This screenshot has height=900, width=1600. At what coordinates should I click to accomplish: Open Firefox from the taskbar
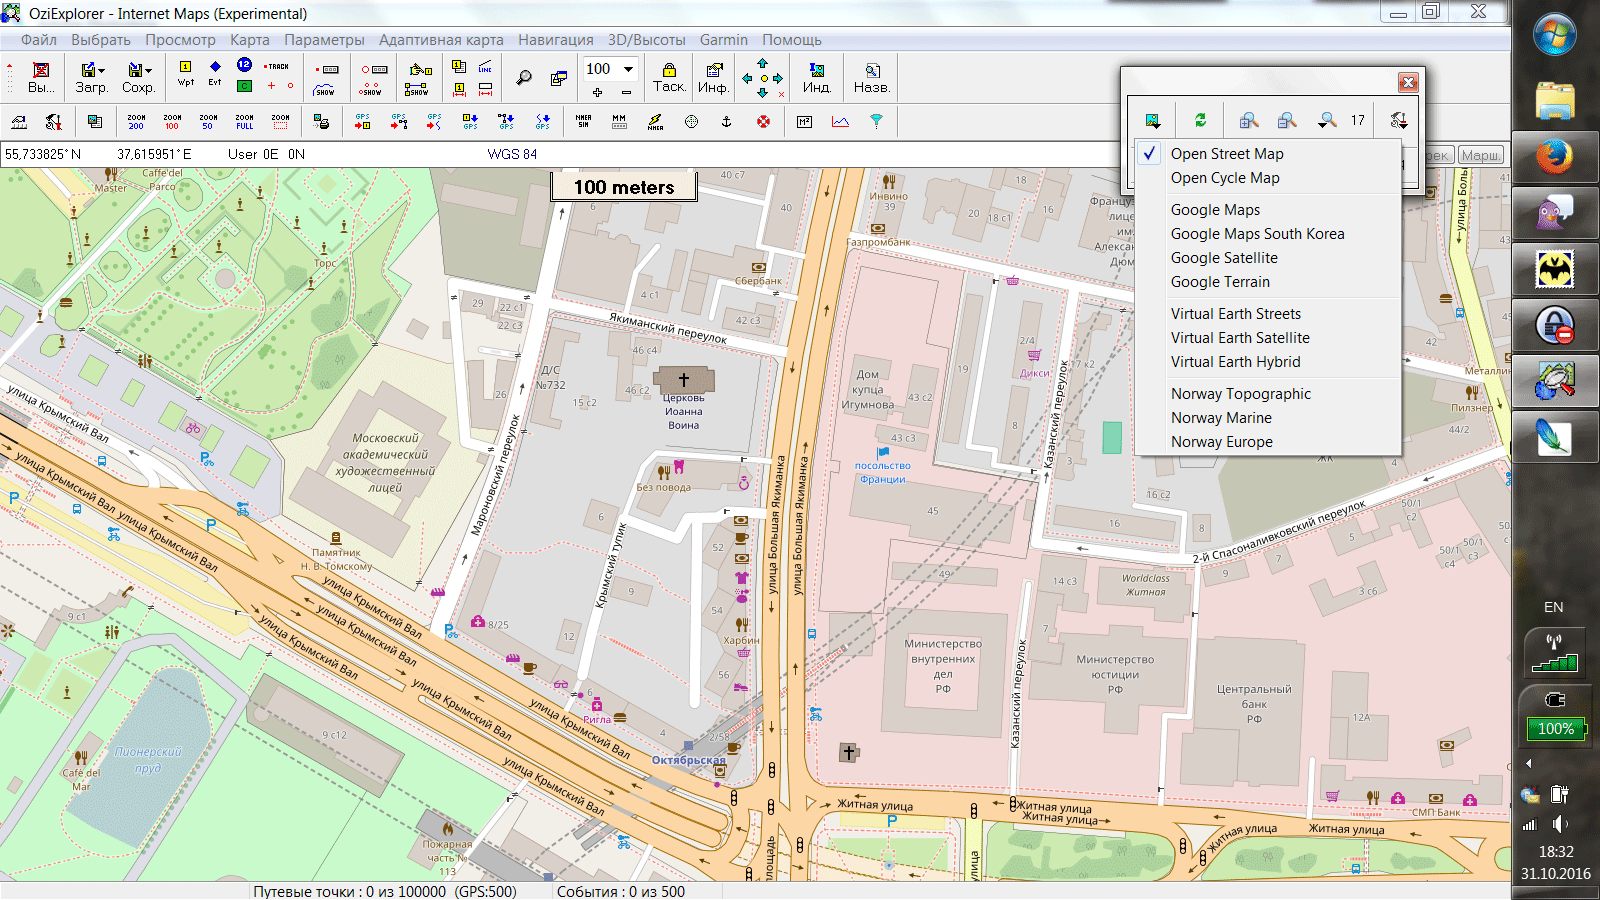click(x=1554, y=157)
